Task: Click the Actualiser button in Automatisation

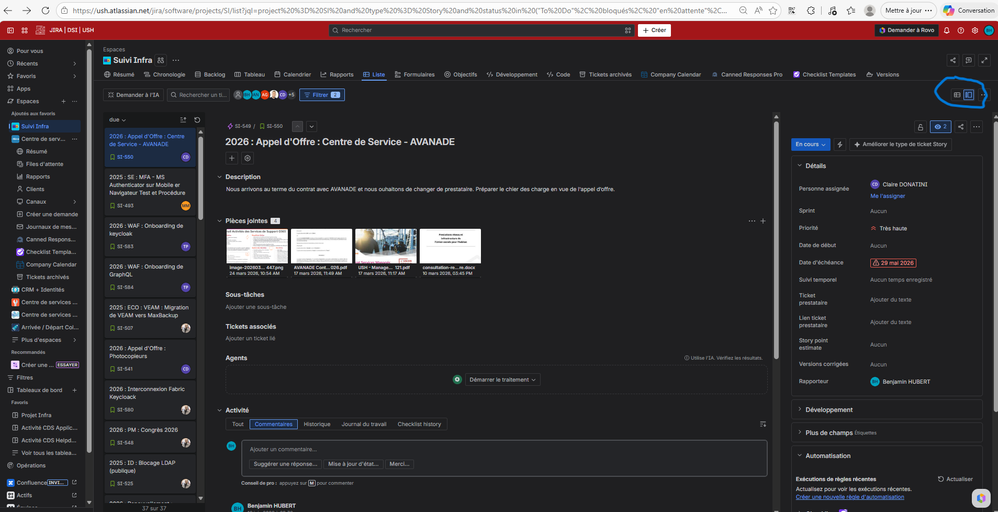Action: click(955, 479)
